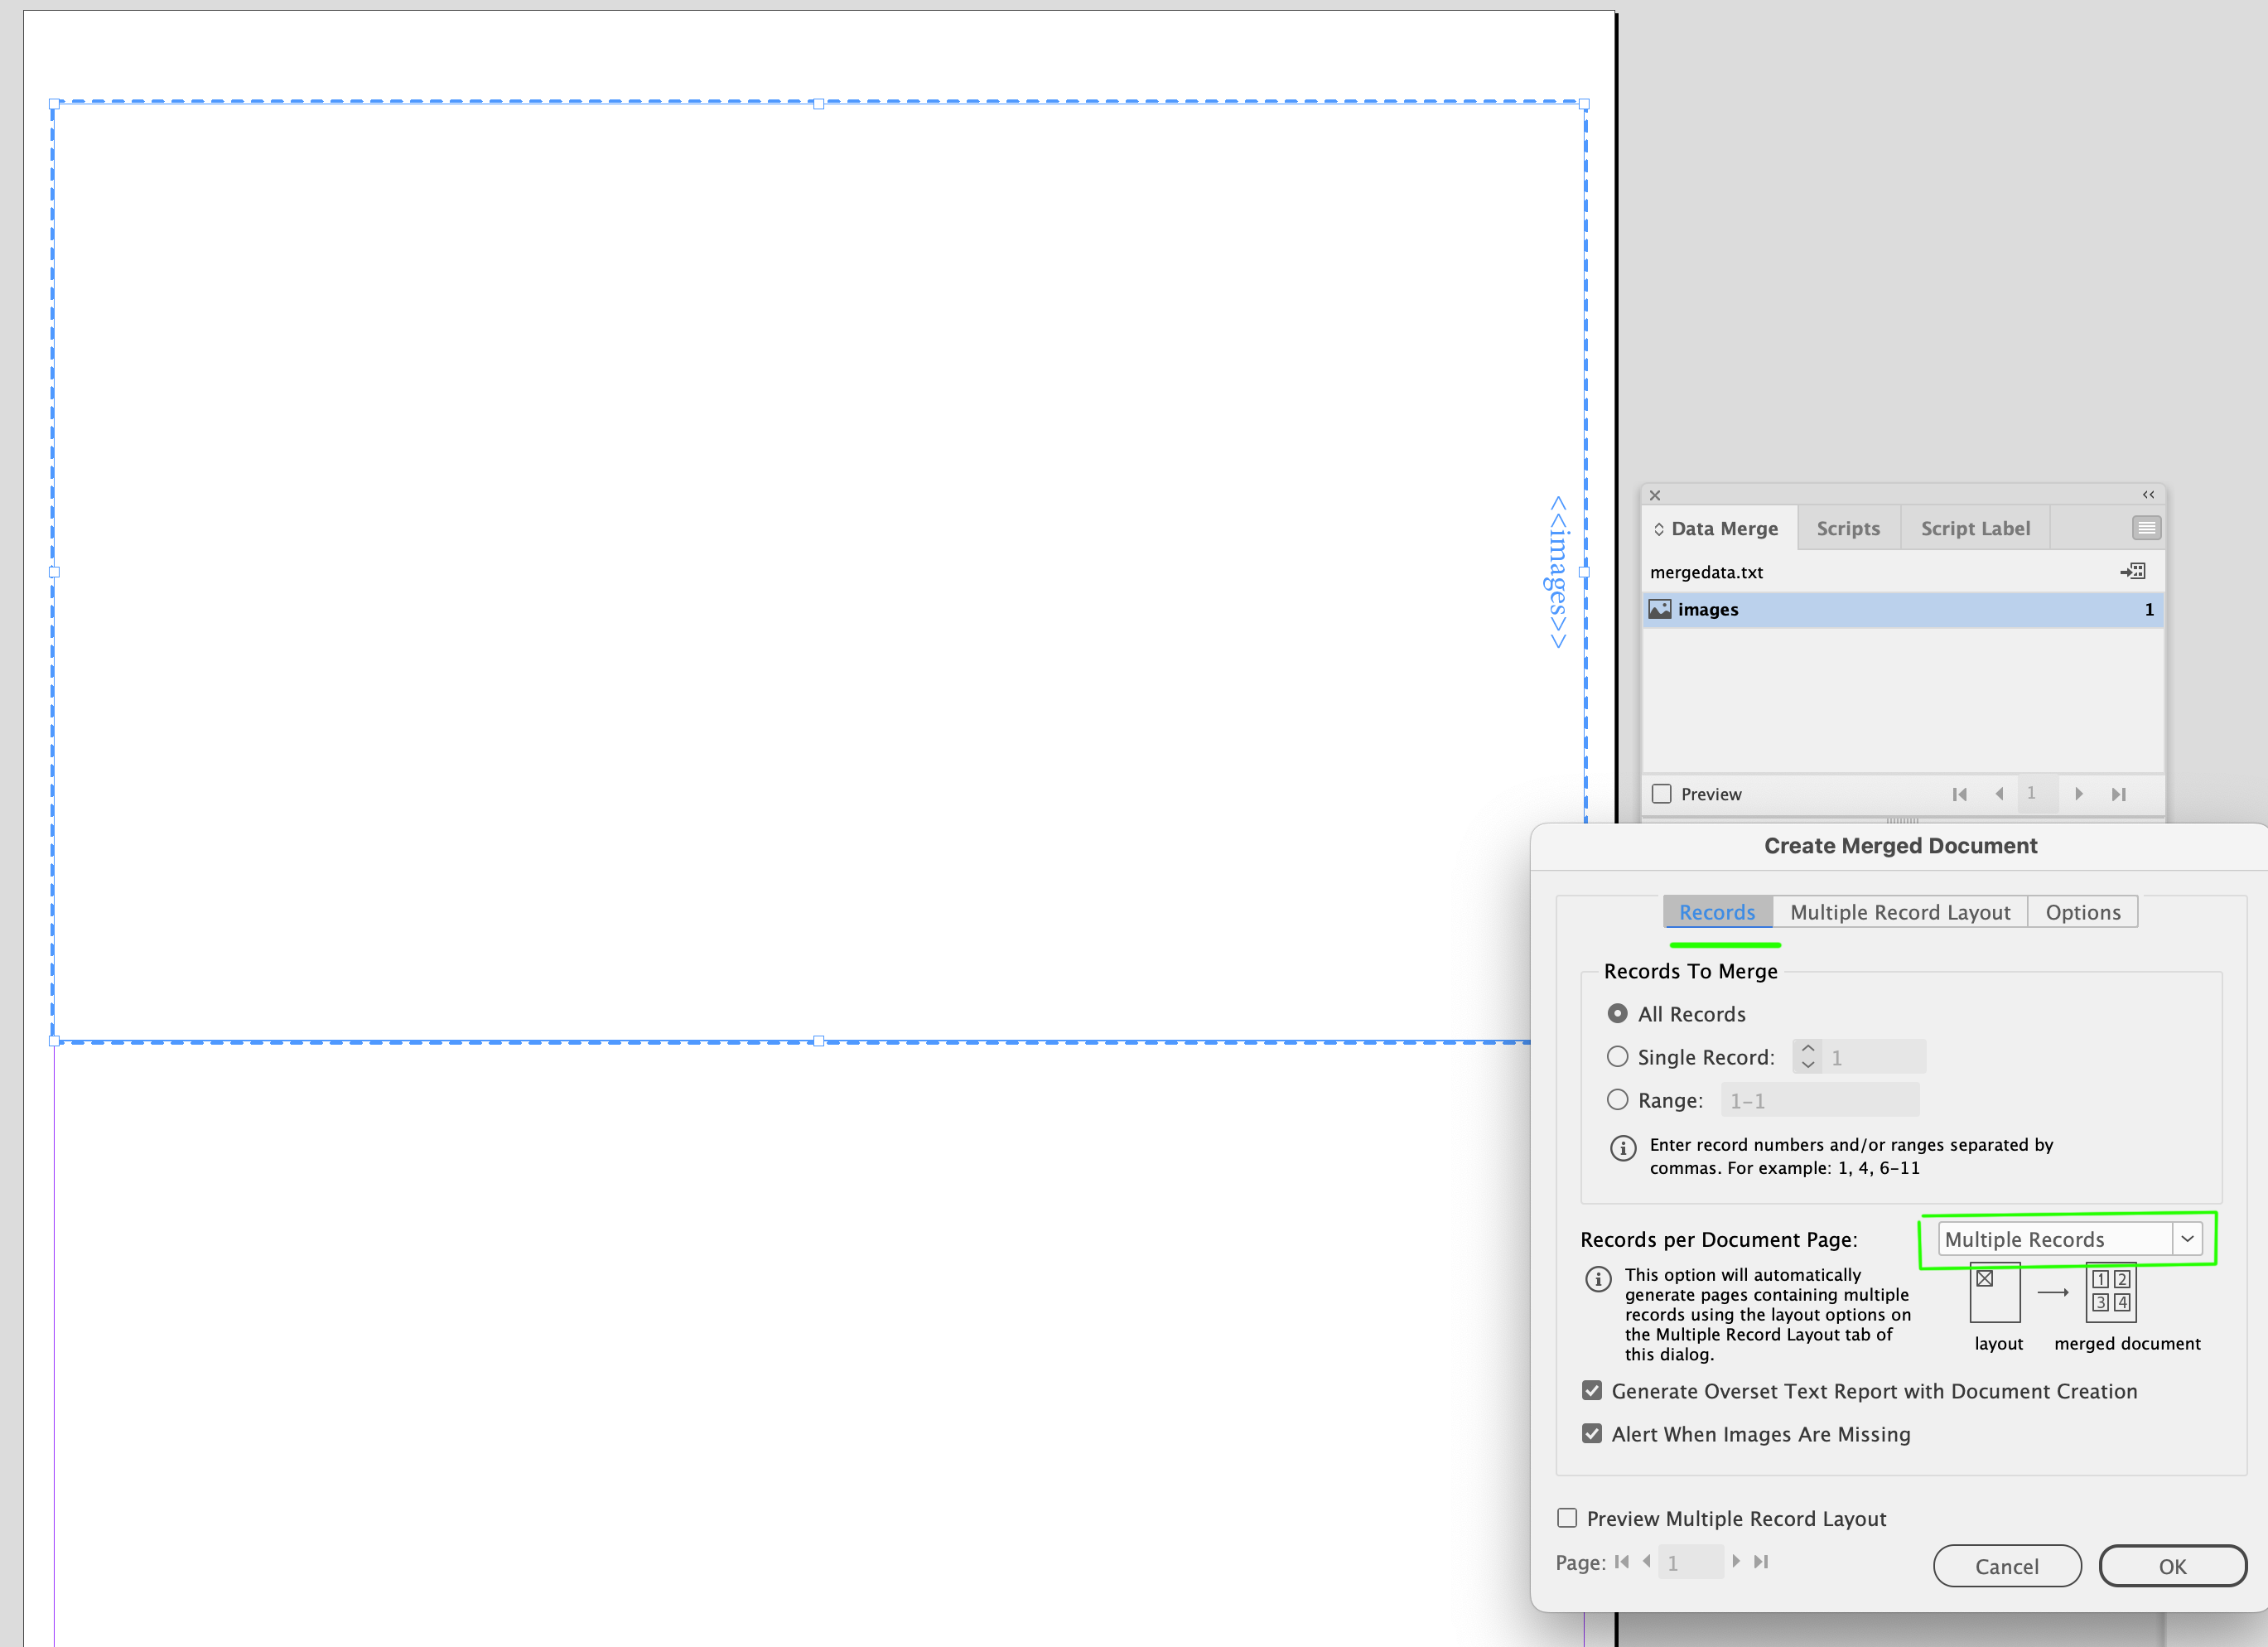Disable Alert When Images Are Missing
This screenshot has width=2268, height=1647.
pyautogui.click(x=1592, y=1433)
